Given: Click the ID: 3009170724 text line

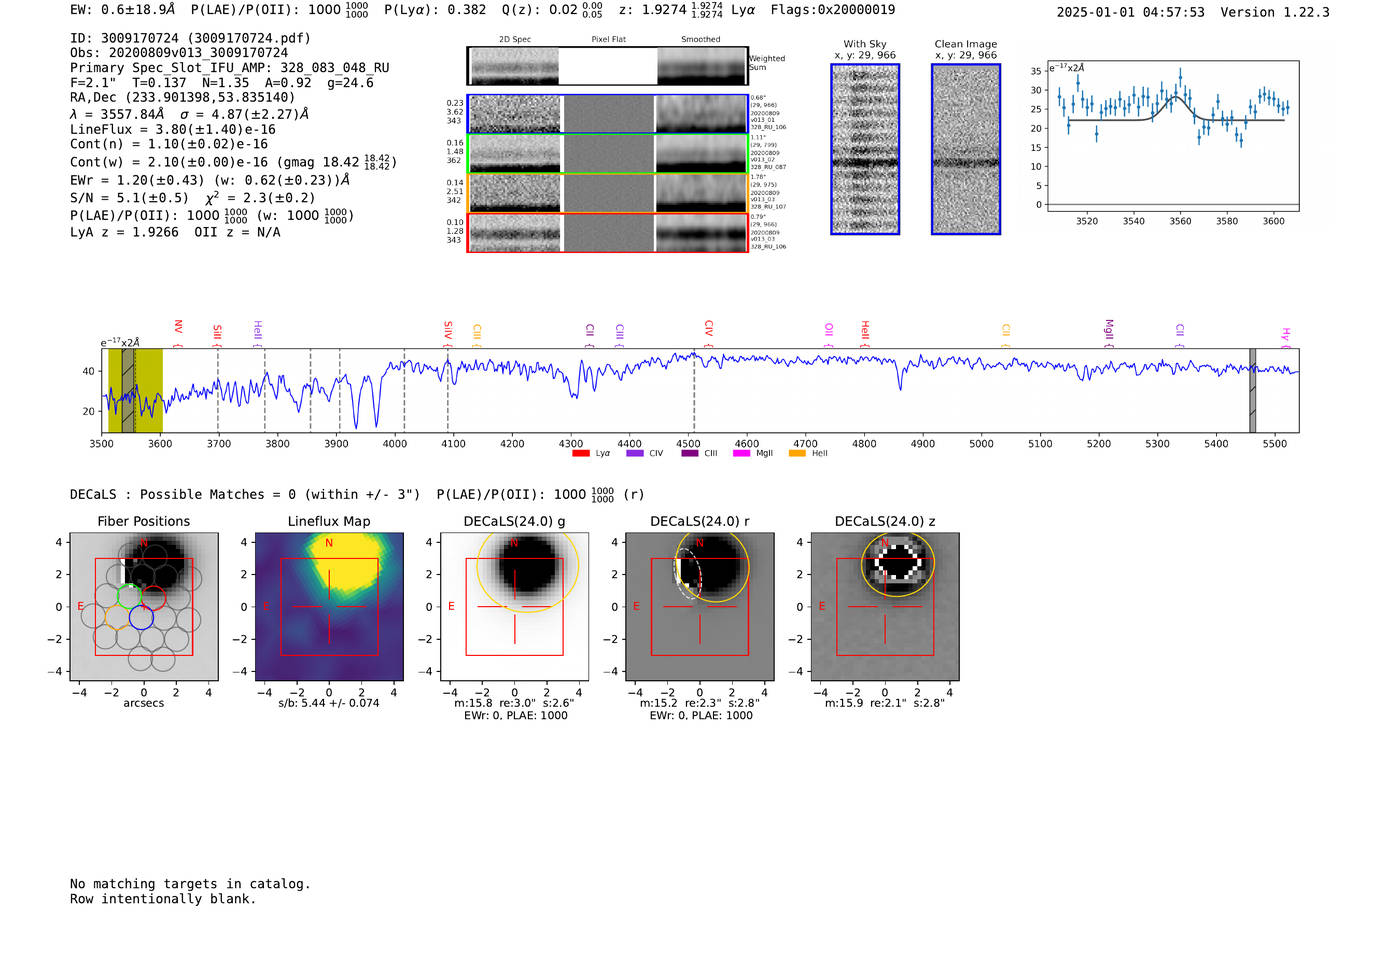Looking at the screenshot, I should tap(190, 38).
